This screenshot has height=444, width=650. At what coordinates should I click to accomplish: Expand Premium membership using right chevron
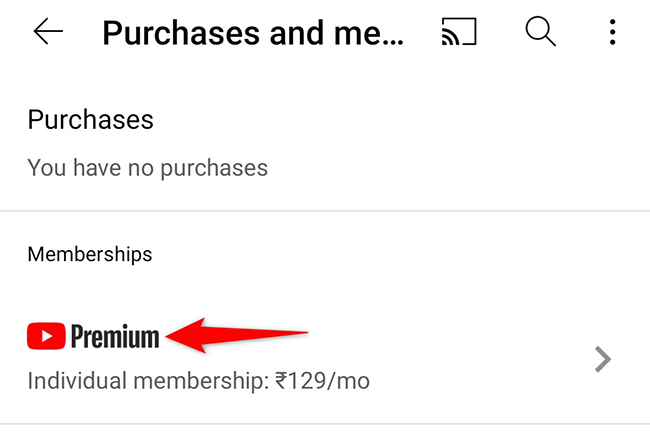click(602, 359)
